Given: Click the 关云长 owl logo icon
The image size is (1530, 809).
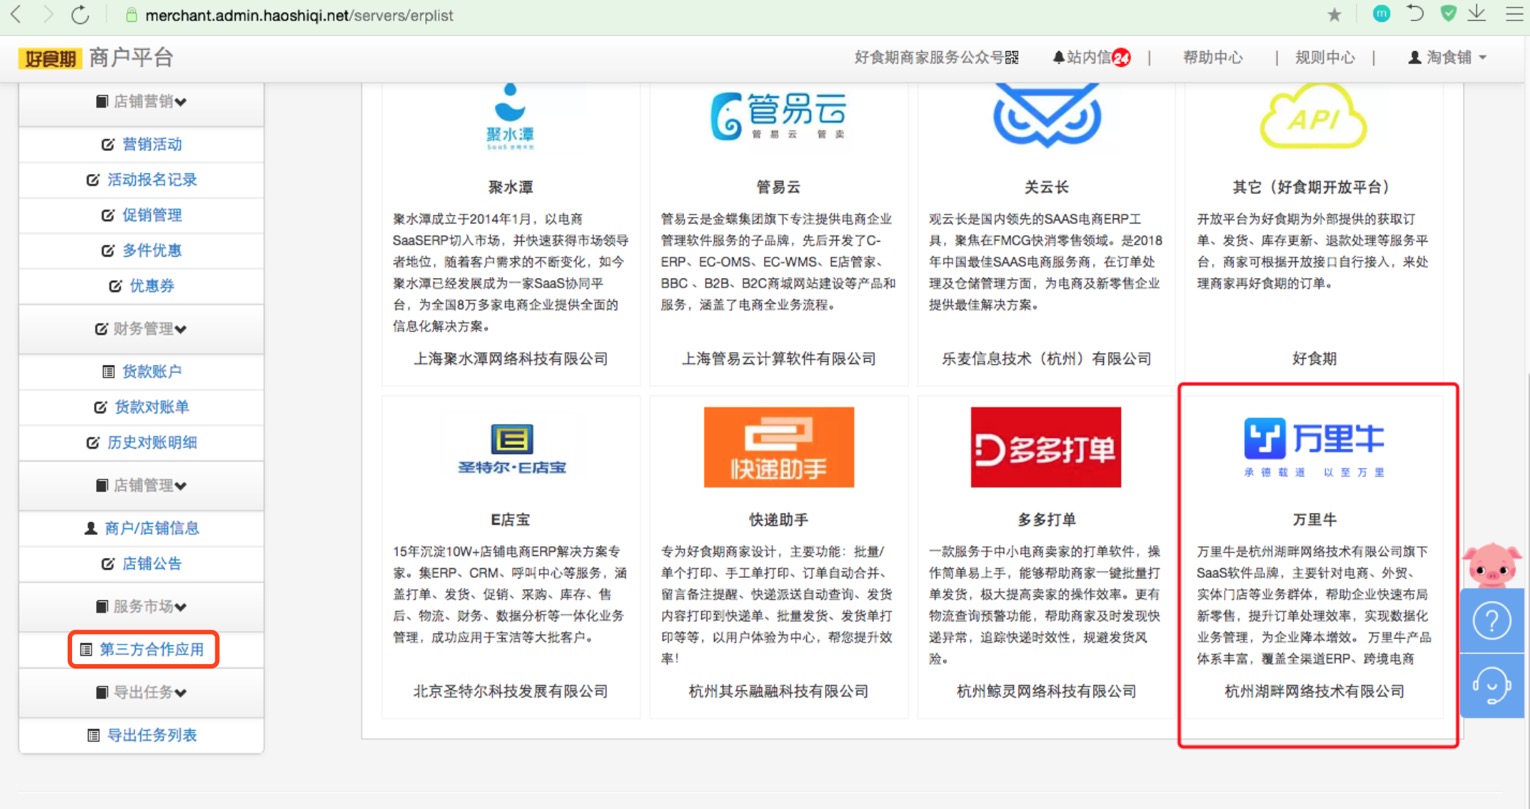Looking at the screenshot, I should pyautogui.click(x=1046, y=116).
